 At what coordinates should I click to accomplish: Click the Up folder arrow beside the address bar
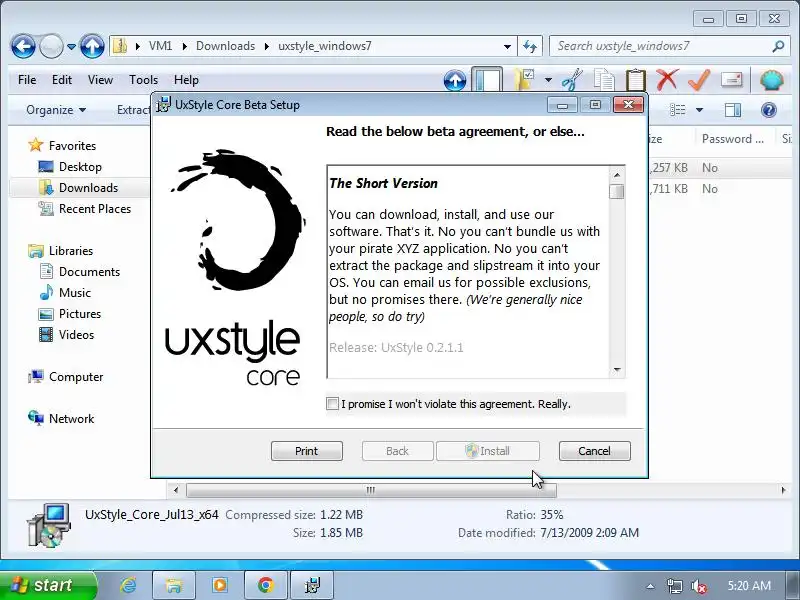point(92,46)
